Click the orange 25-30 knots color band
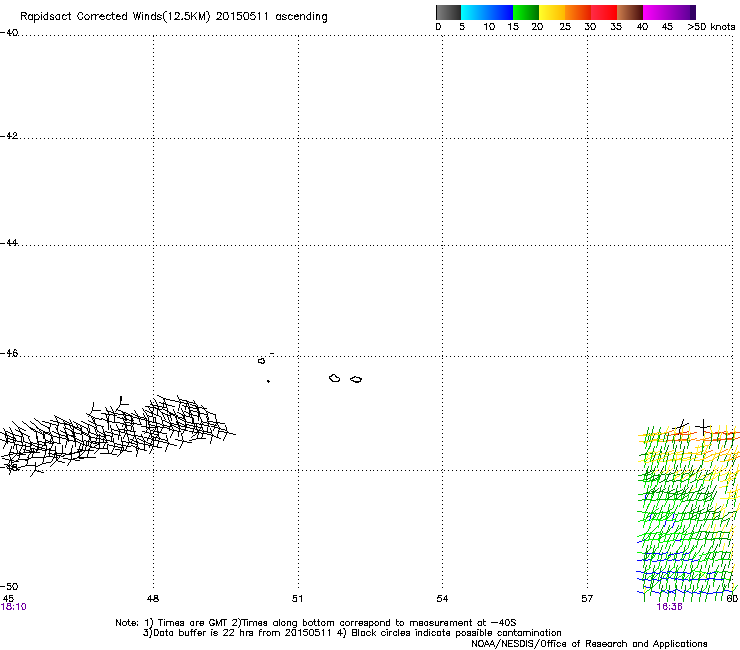740x650 pixels. pyautogui.click(x=578, y=12)
